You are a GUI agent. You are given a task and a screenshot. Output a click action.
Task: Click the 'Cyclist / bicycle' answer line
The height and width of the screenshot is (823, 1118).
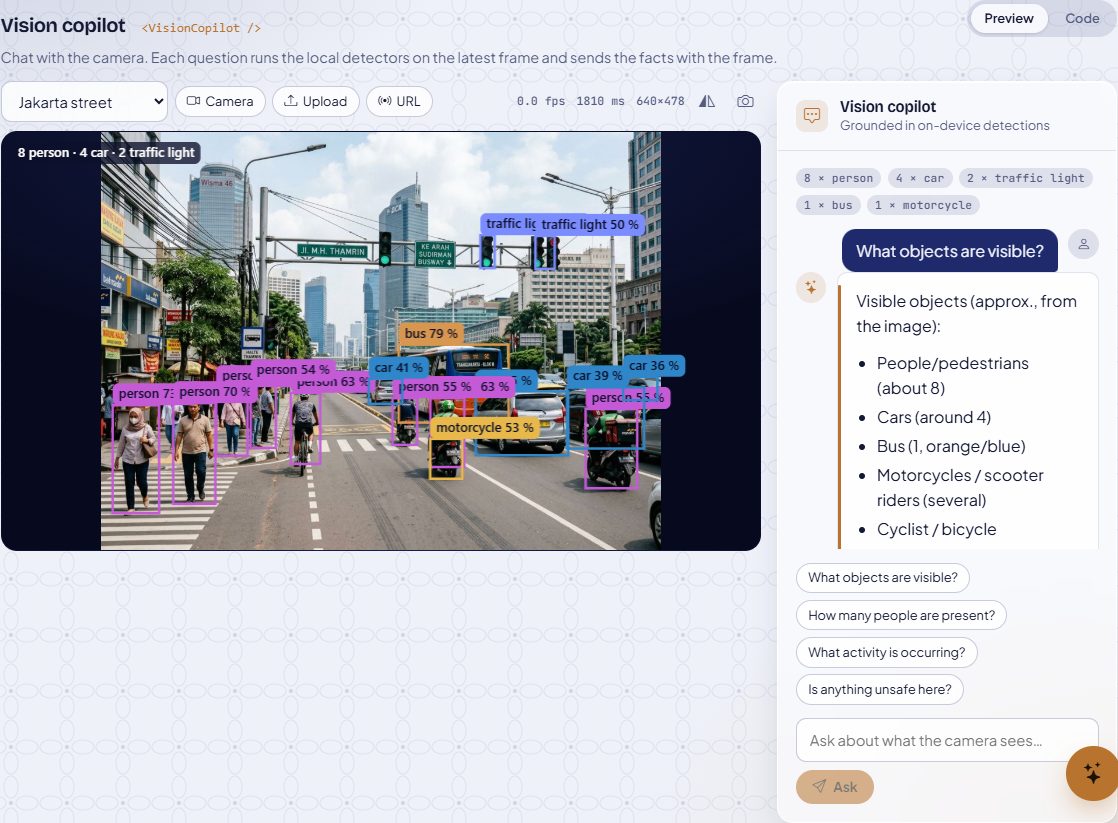[x=936, y=529]
